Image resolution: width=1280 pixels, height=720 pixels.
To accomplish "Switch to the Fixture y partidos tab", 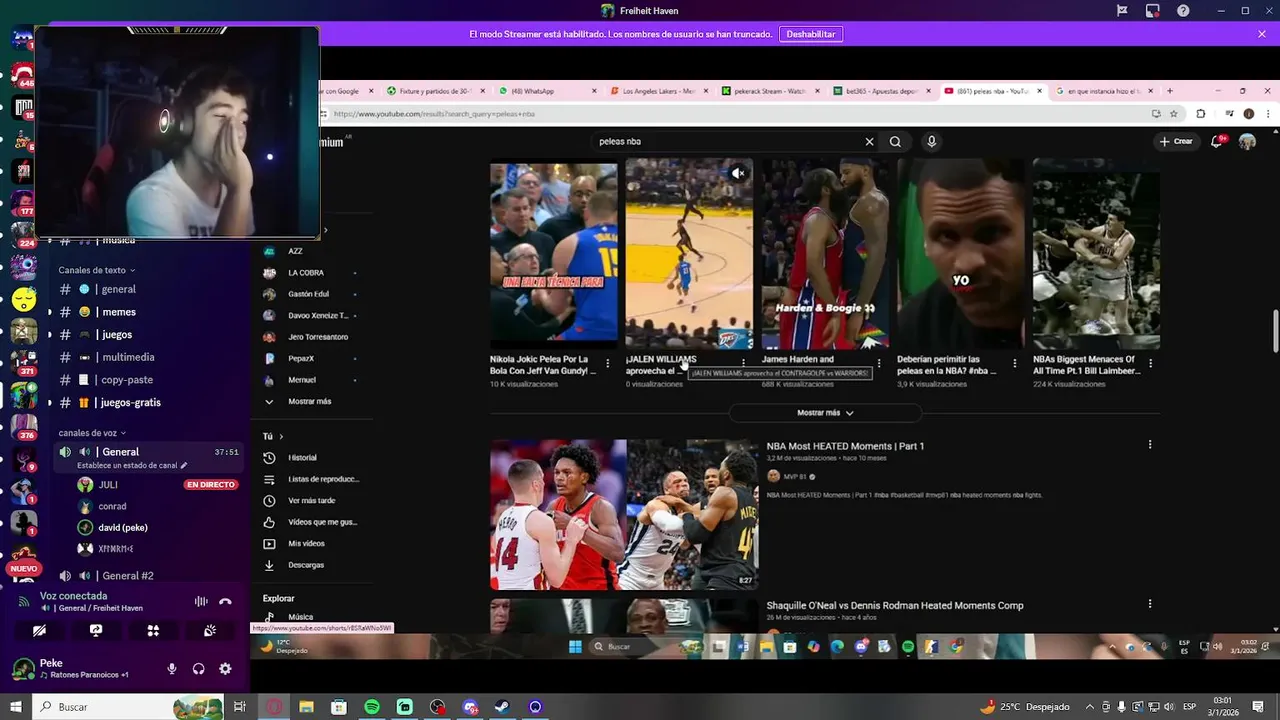I will (x=435, y=91).
